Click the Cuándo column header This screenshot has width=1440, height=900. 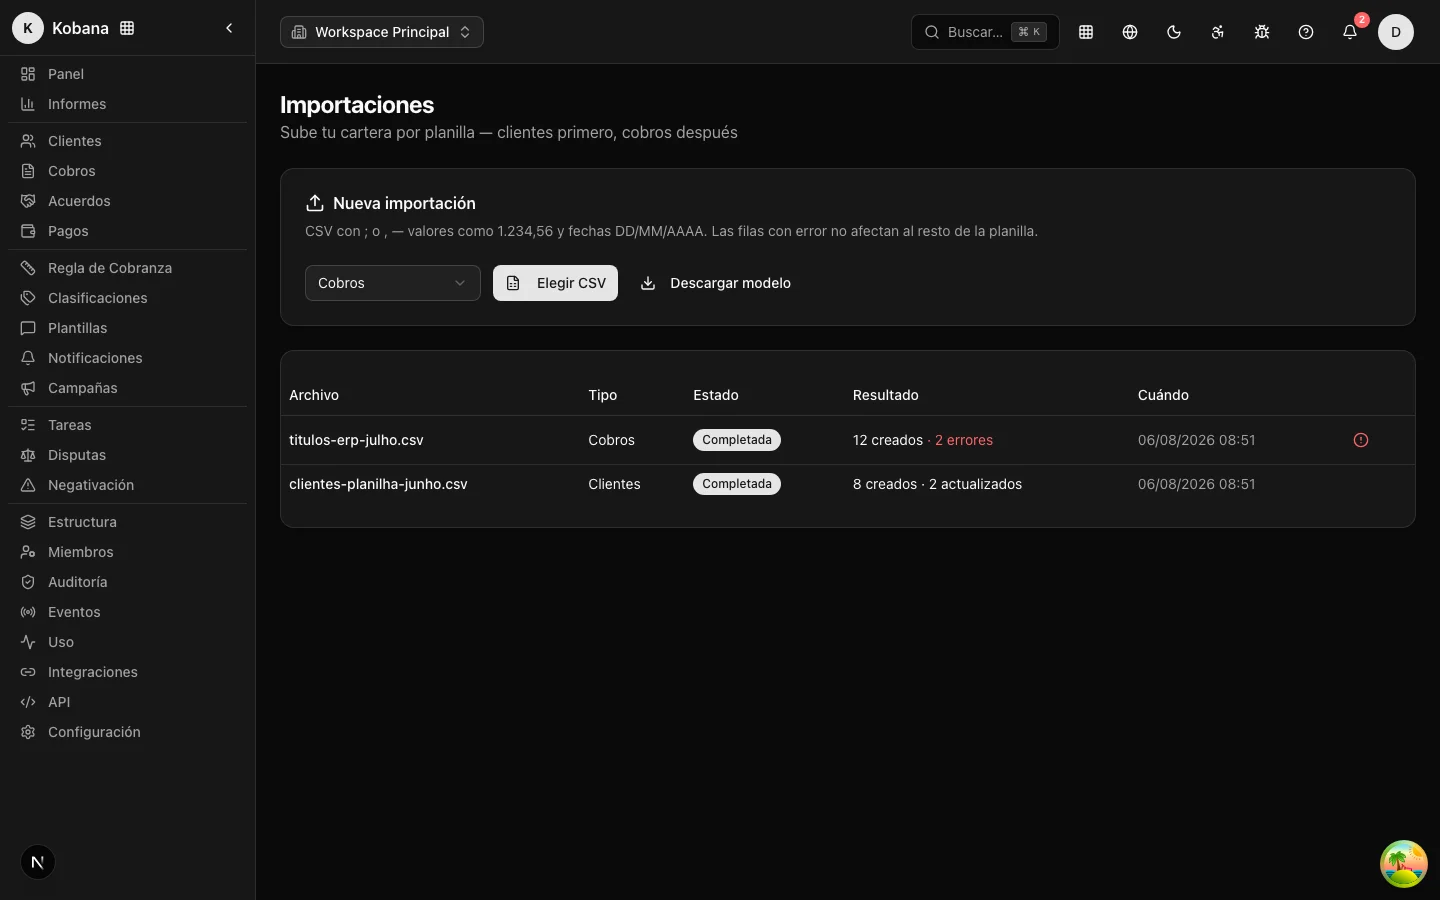click(x=1163, y=395)
